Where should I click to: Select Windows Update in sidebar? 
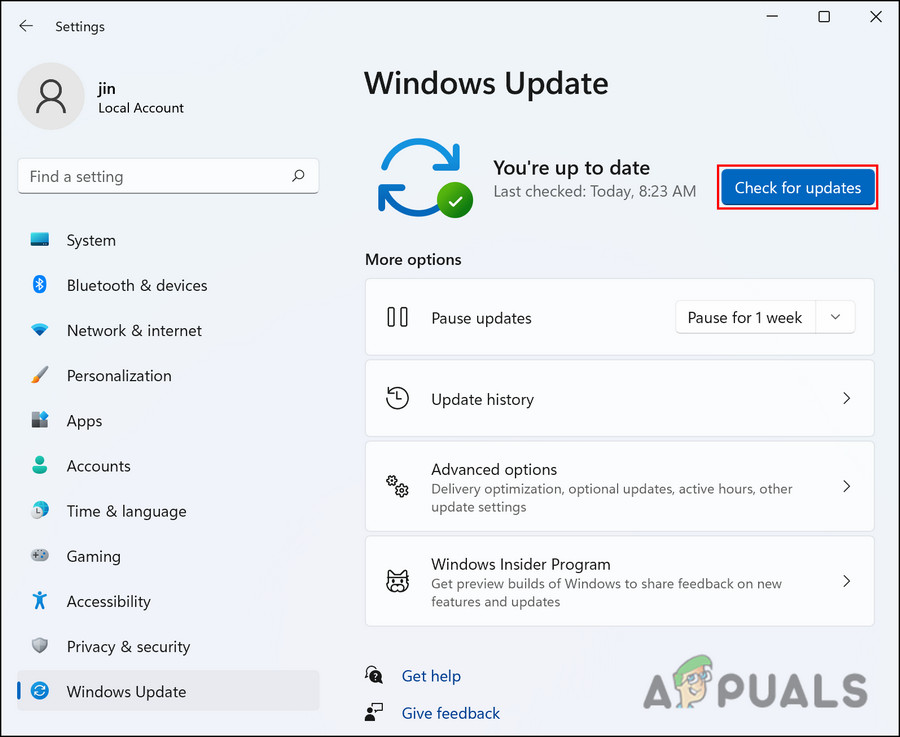point(168,691)
